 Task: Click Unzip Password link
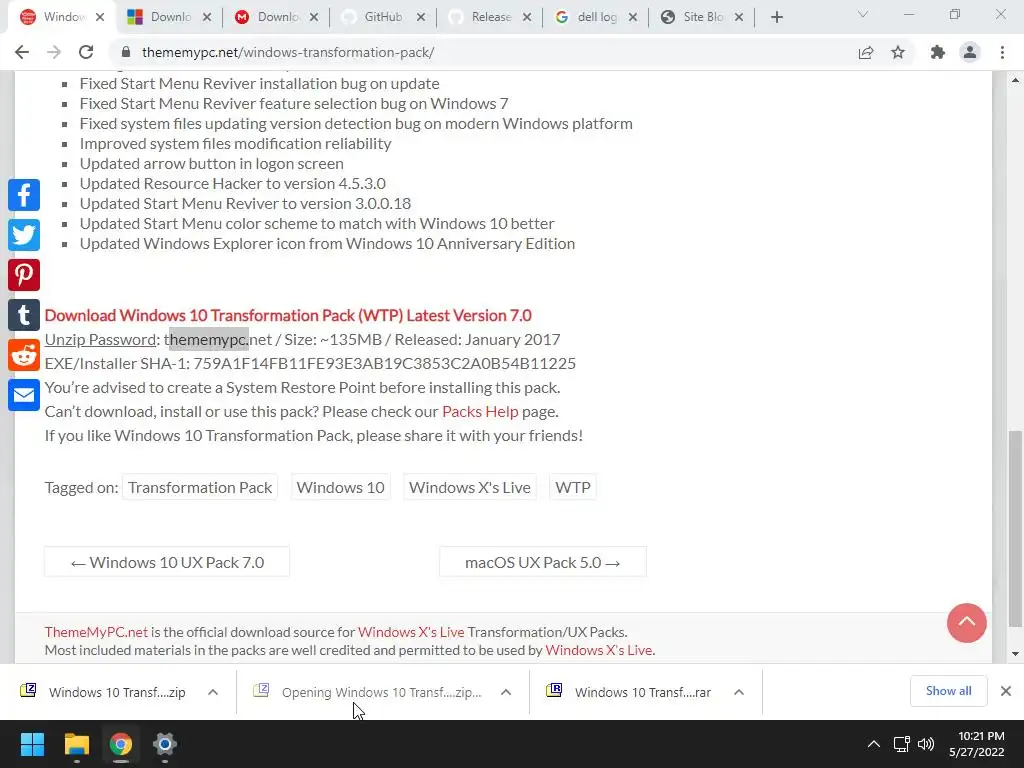tap(100, 340)
